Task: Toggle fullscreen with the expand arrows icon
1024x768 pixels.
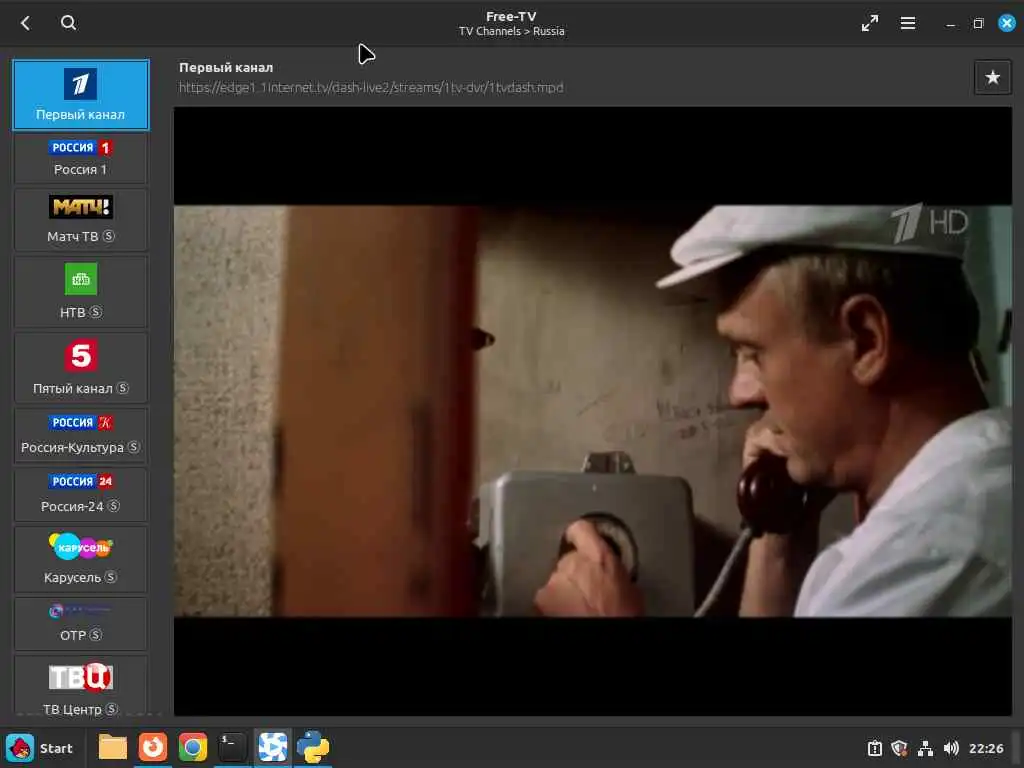Action: pyautogui.click(x=869, y=24)
